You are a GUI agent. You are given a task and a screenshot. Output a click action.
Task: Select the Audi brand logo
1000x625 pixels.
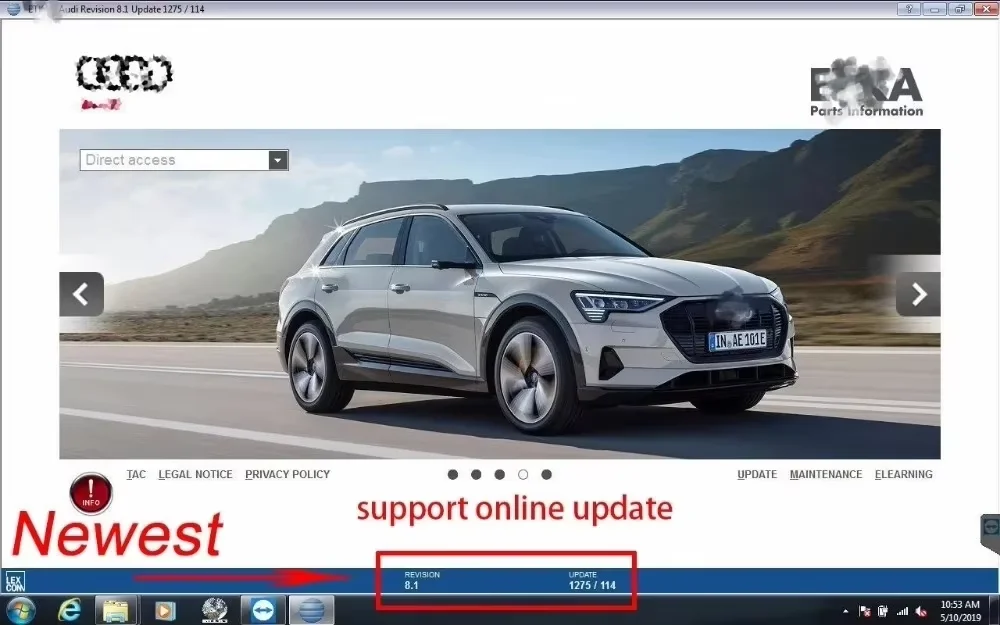122,75
